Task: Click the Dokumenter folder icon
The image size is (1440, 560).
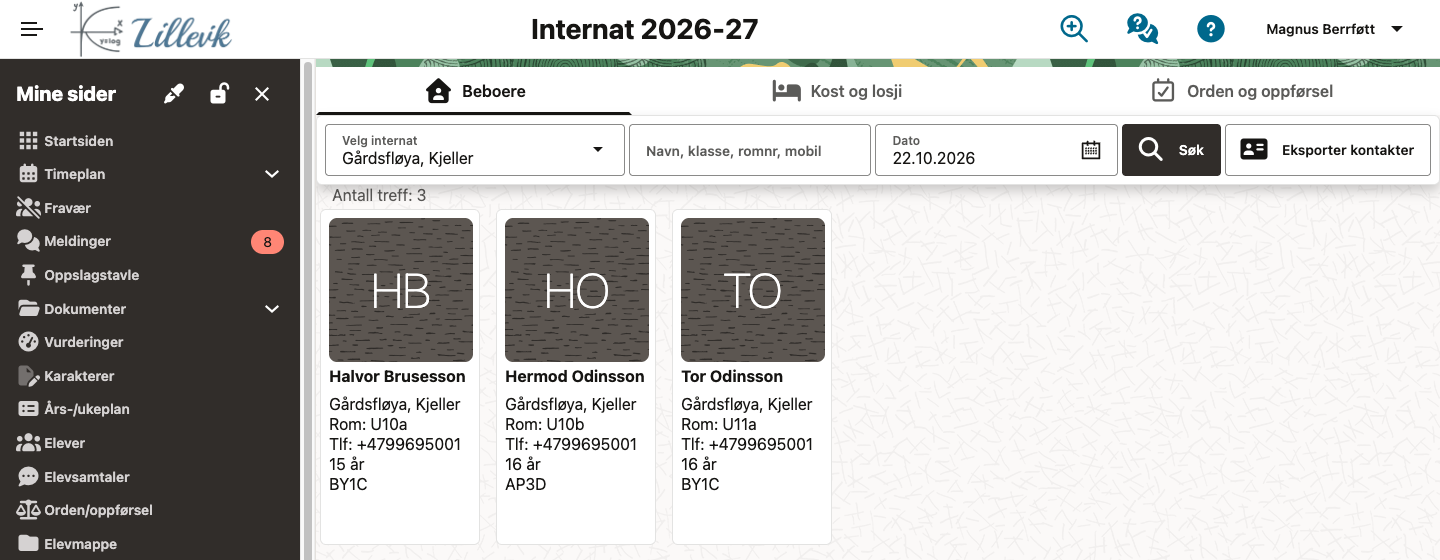Action: coord(28,309)
